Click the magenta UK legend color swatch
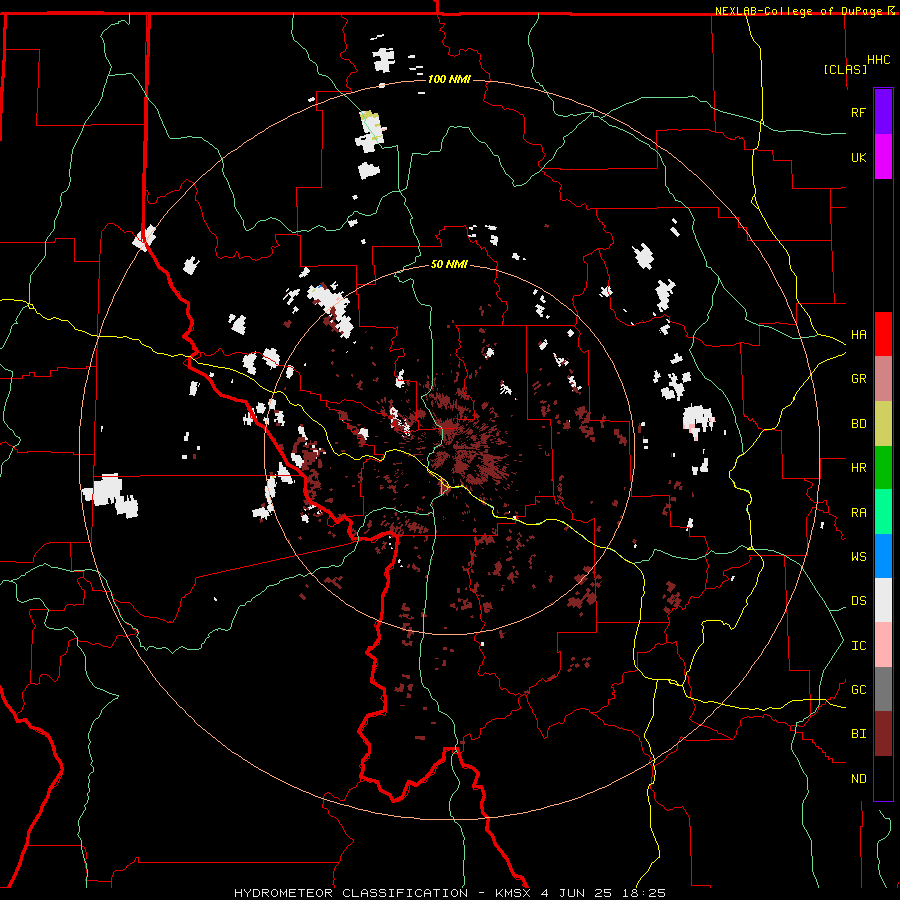Screen dimensions: 900x900 [x=883, y=157]
